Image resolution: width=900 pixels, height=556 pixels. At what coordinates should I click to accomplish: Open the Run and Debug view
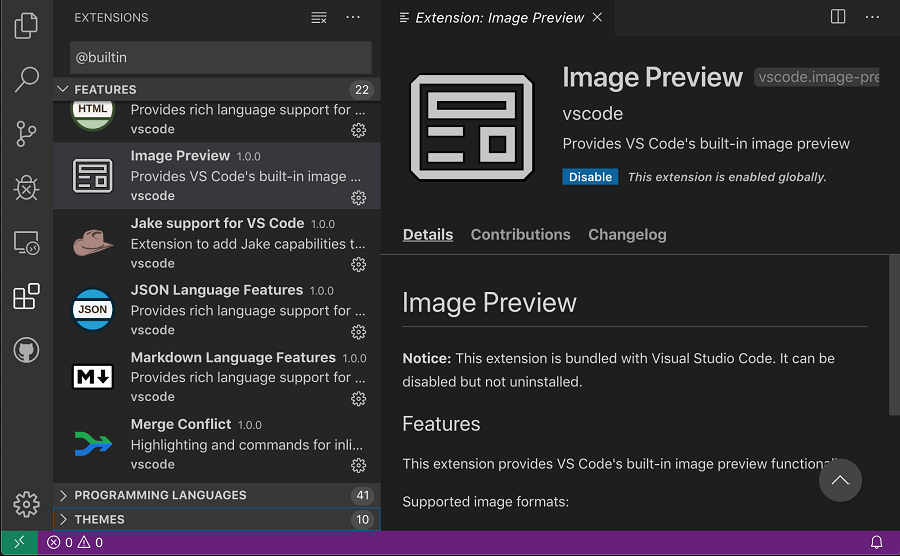click(x=27, y=188)
